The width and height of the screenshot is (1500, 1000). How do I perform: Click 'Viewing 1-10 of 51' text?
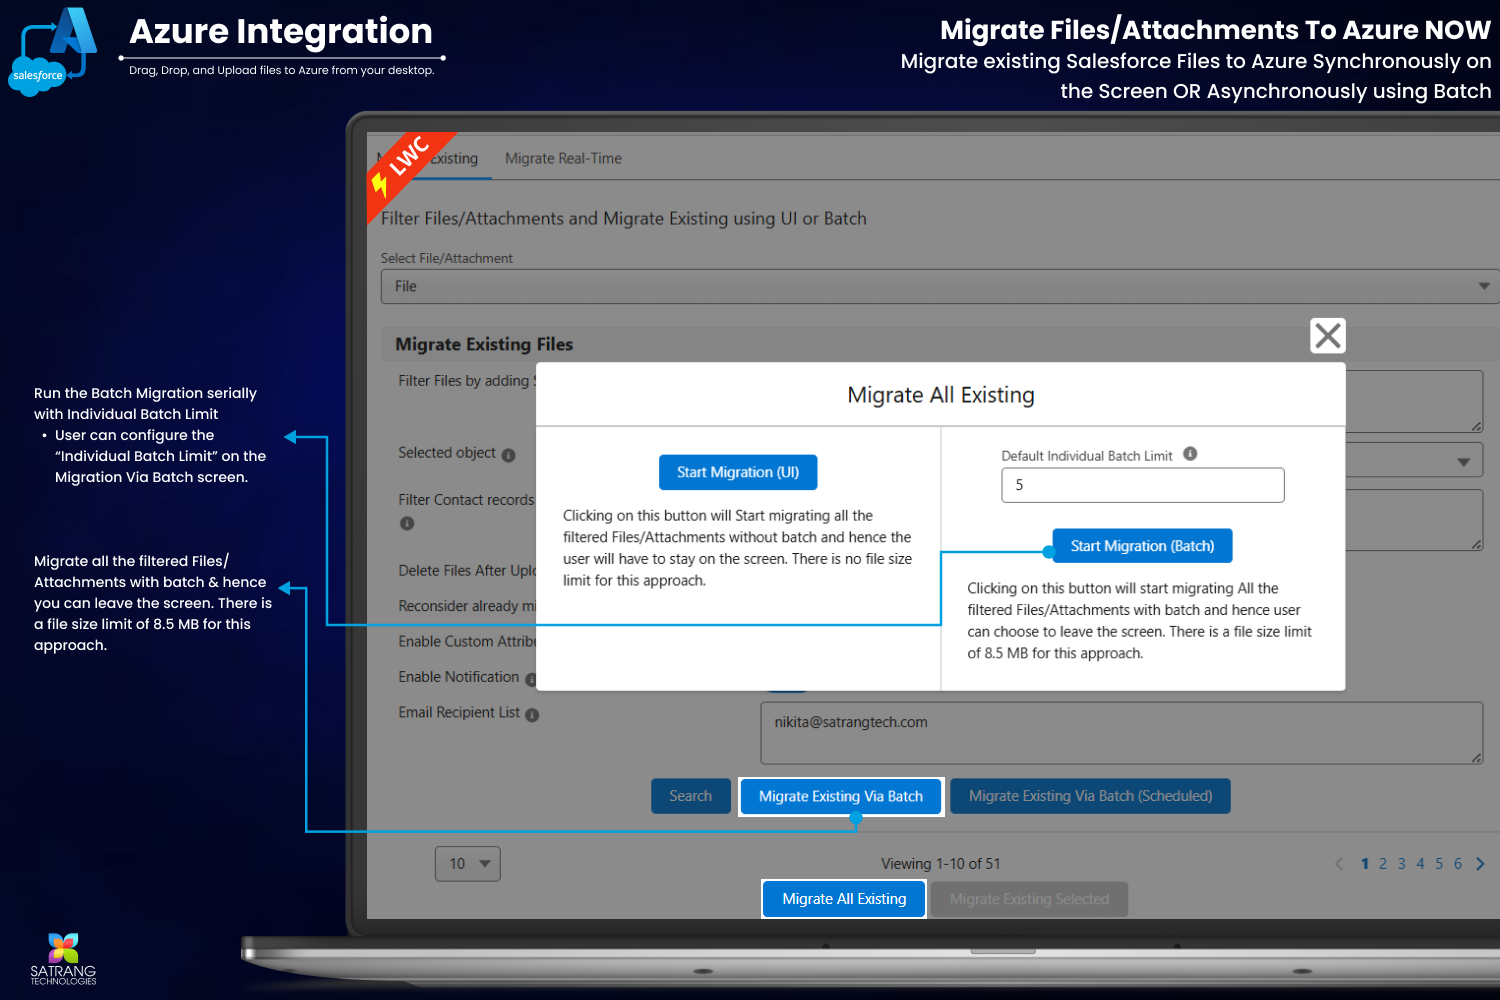(x=941, y=864)
